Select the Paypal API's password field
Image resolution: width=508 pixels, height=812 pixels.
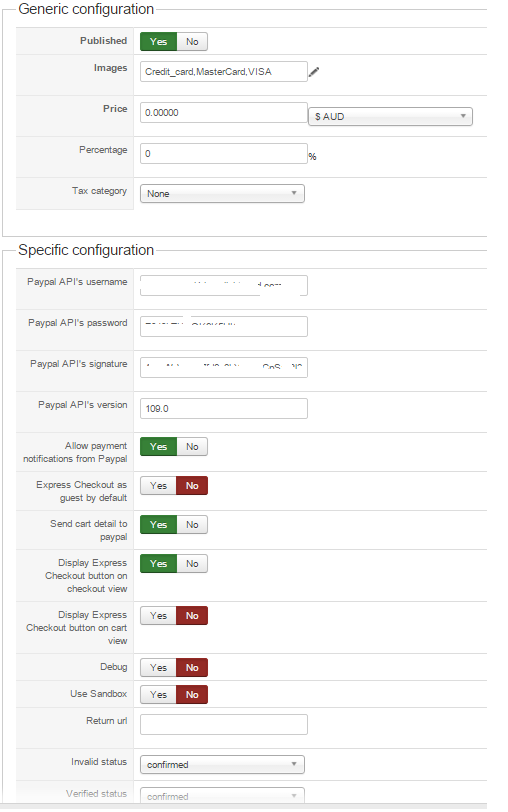click(x=224, y=326)
